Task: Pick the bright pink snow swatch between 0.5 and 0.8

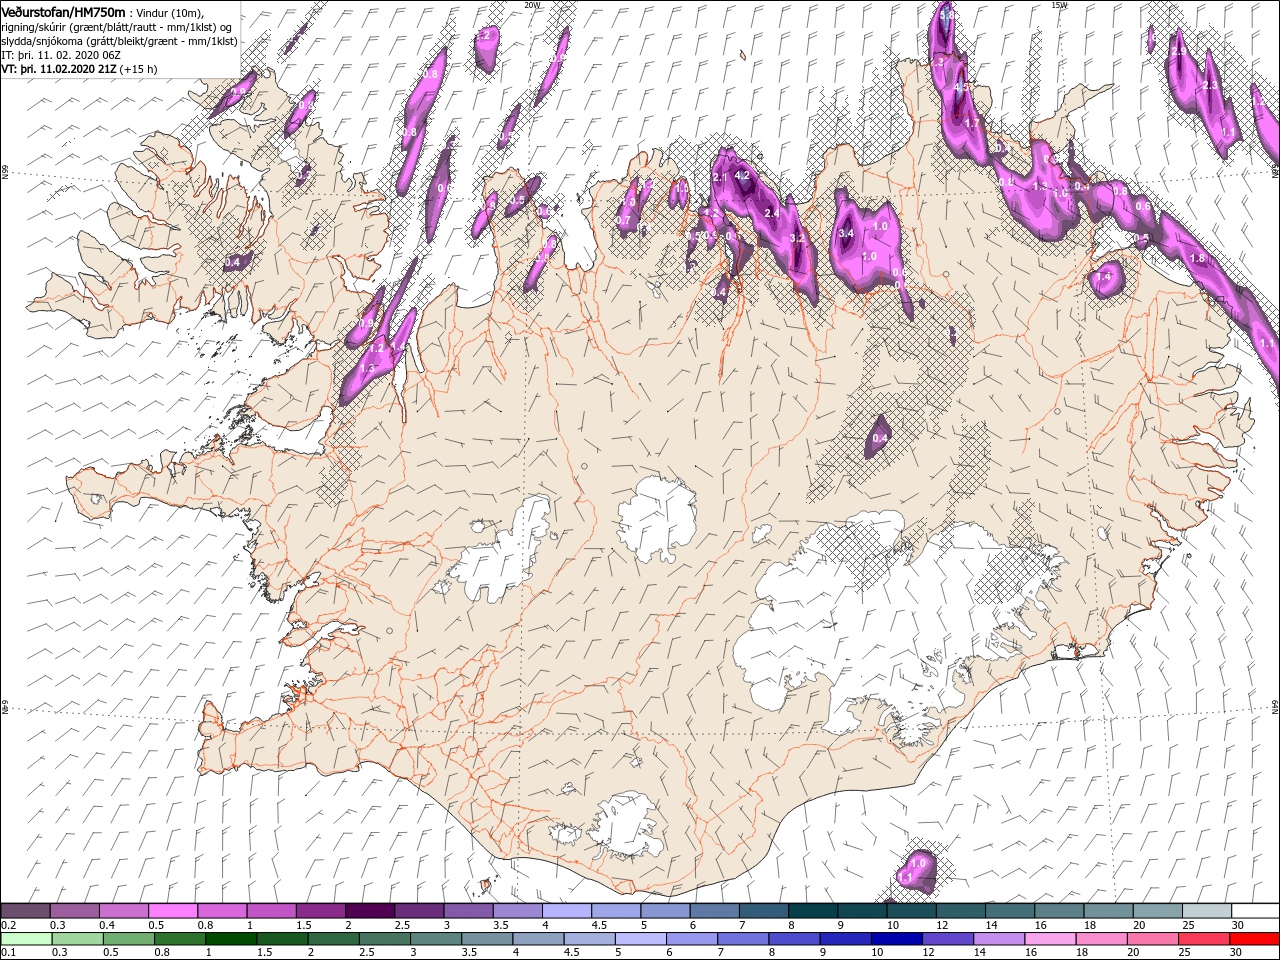Action: click(x=173, y=911)
